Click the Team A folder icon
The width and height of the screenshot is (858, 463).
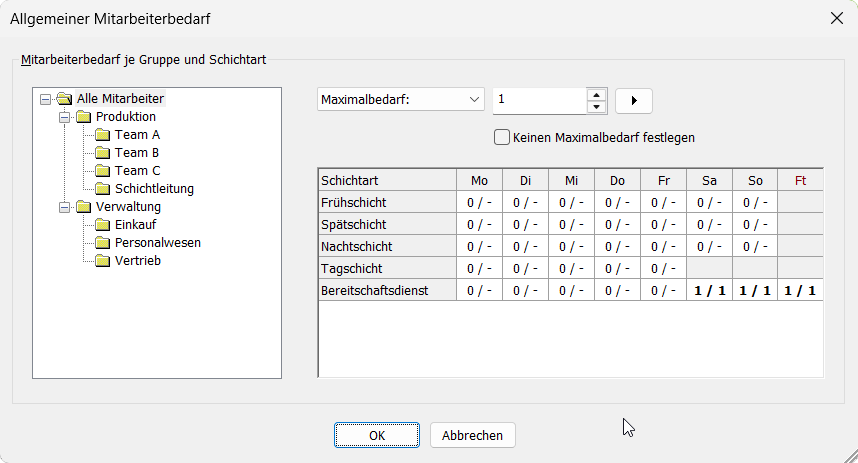pos(102,135)
